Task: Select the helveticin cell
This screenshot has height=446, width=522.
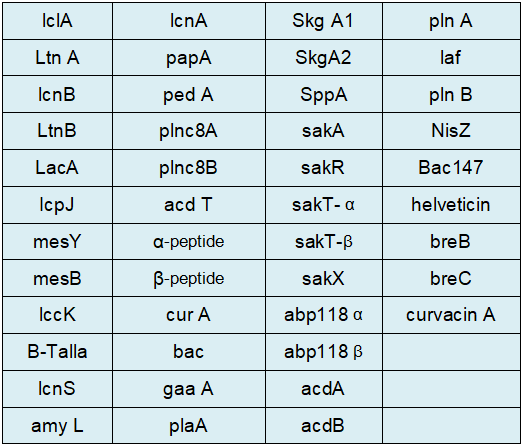Action: tap(451, 205)
